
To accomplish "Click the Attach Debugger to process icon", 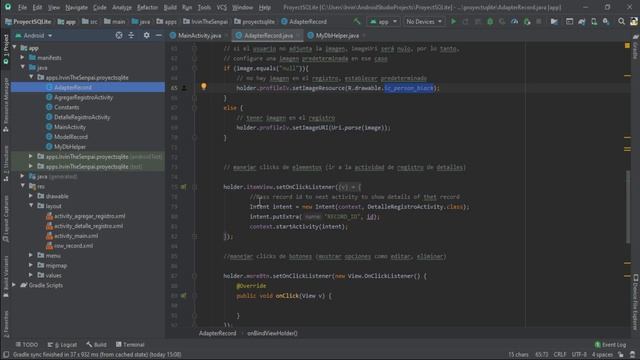I will [527, 21].
